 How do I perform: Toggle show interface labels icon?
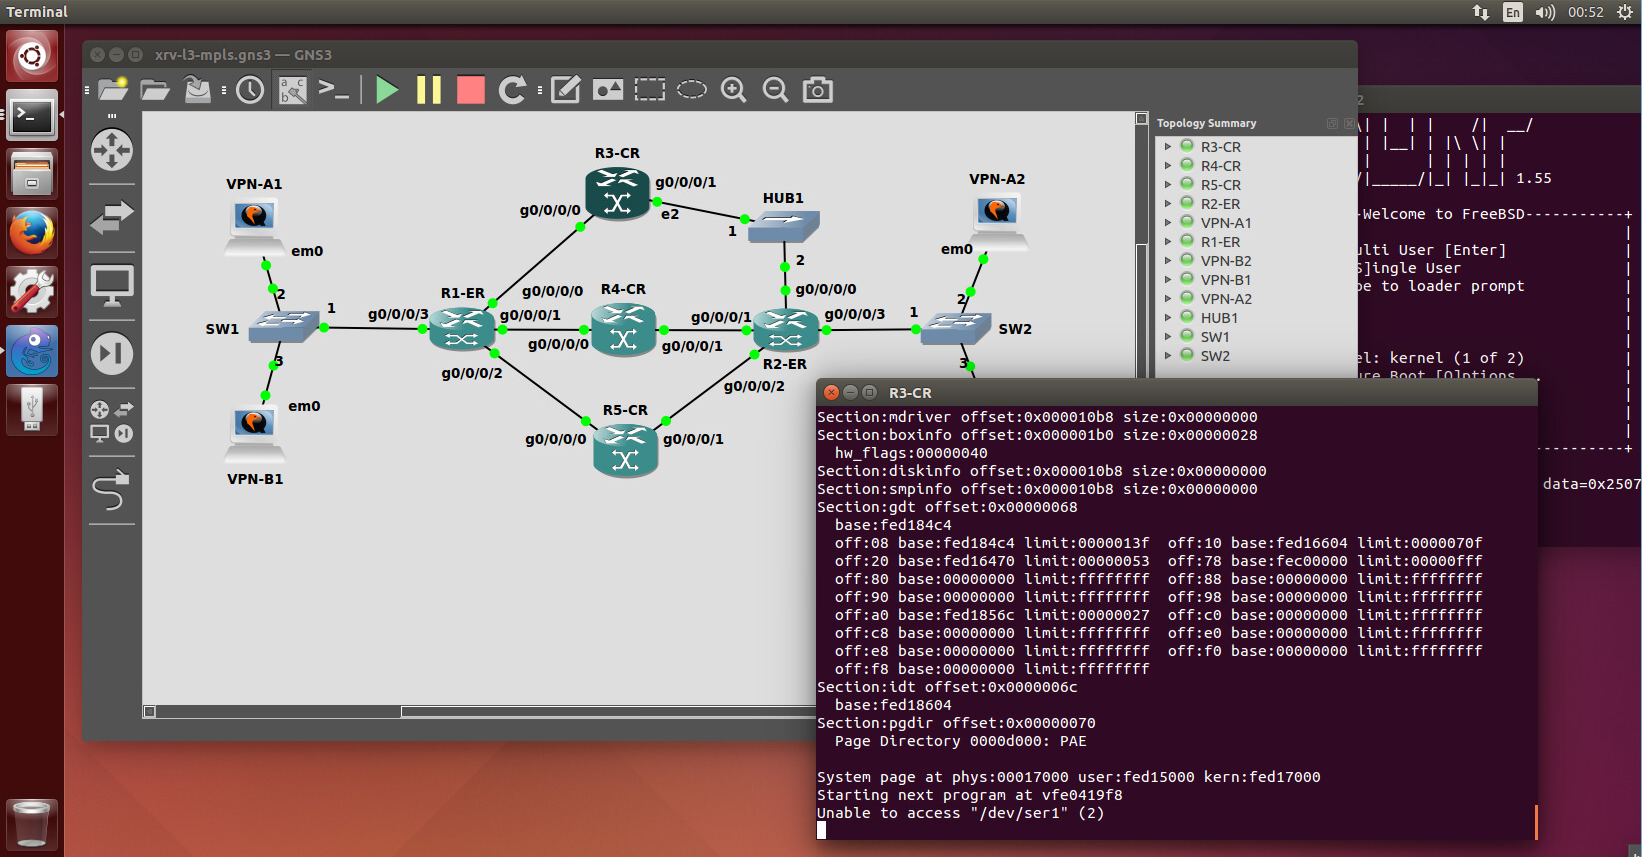pos(293,90)
